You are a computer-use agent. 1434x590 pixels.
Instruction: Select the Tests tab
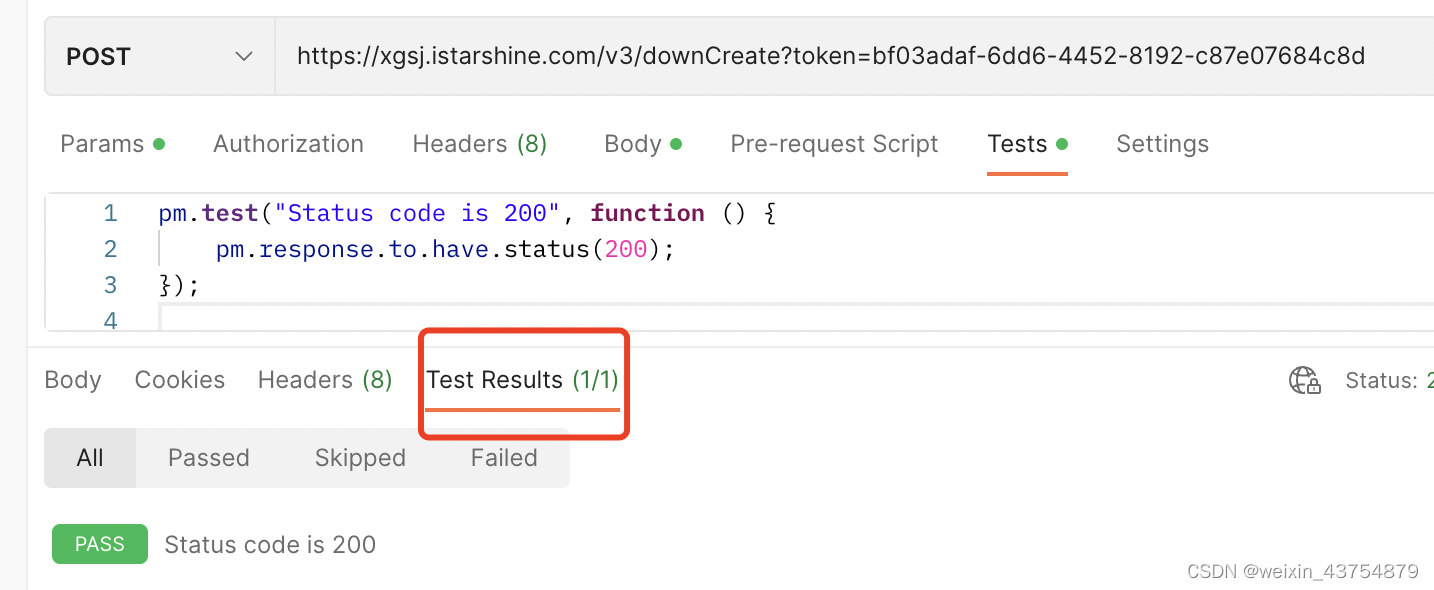(1017, 144)
